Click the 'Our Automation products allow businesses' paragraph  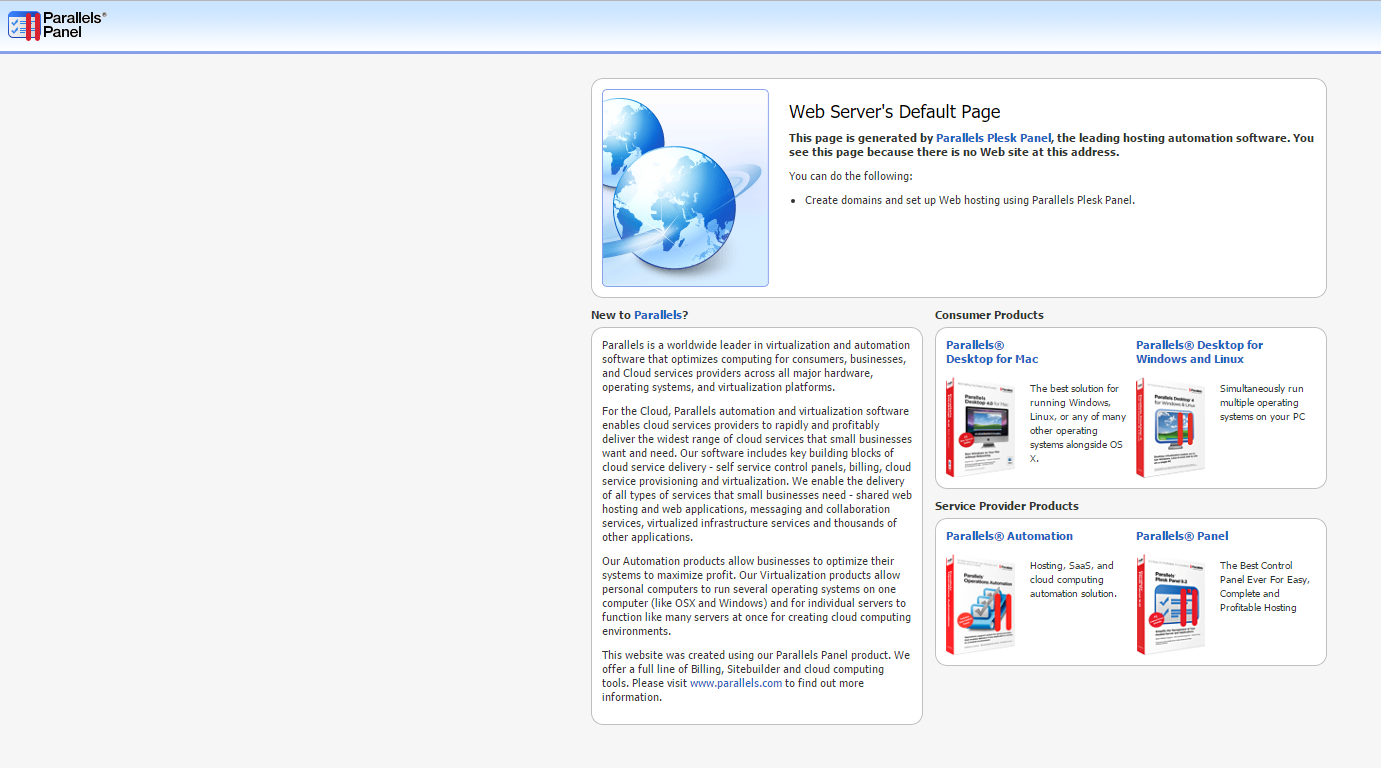click(x=757, y=596)
